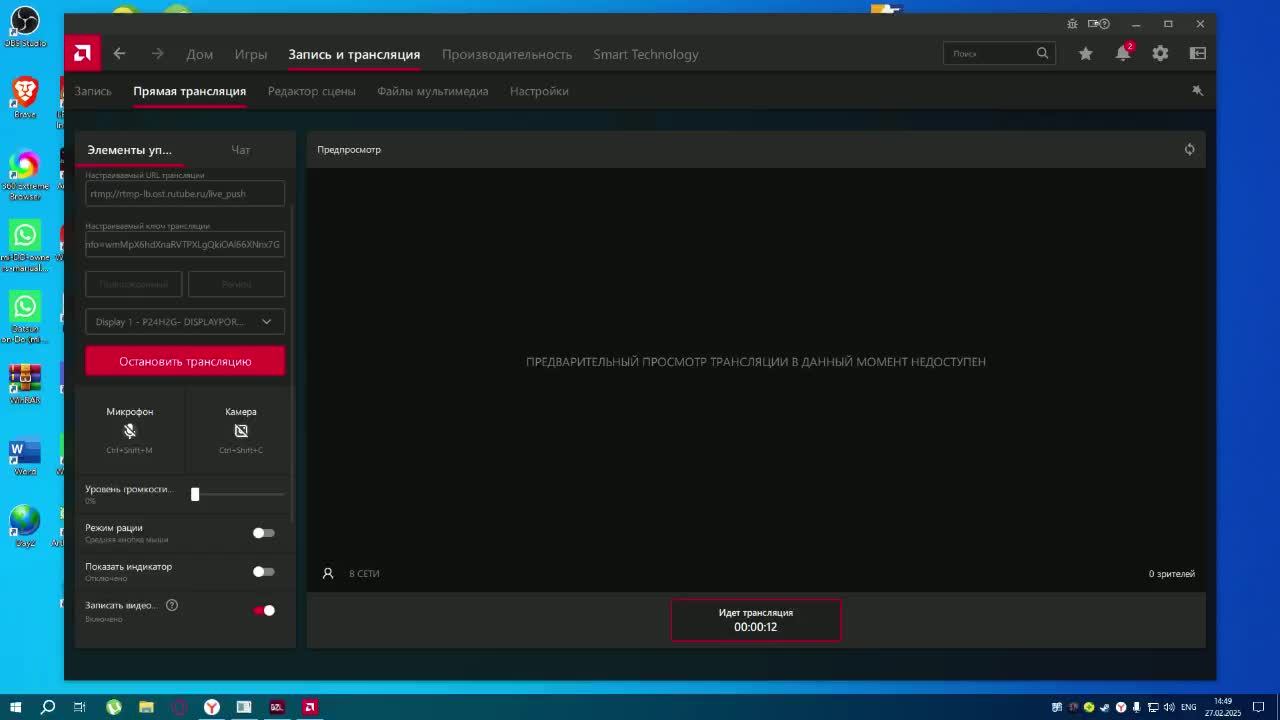Click the viewers person icon
Viewport: 1280px width, 720px height.
coord(327,574)
